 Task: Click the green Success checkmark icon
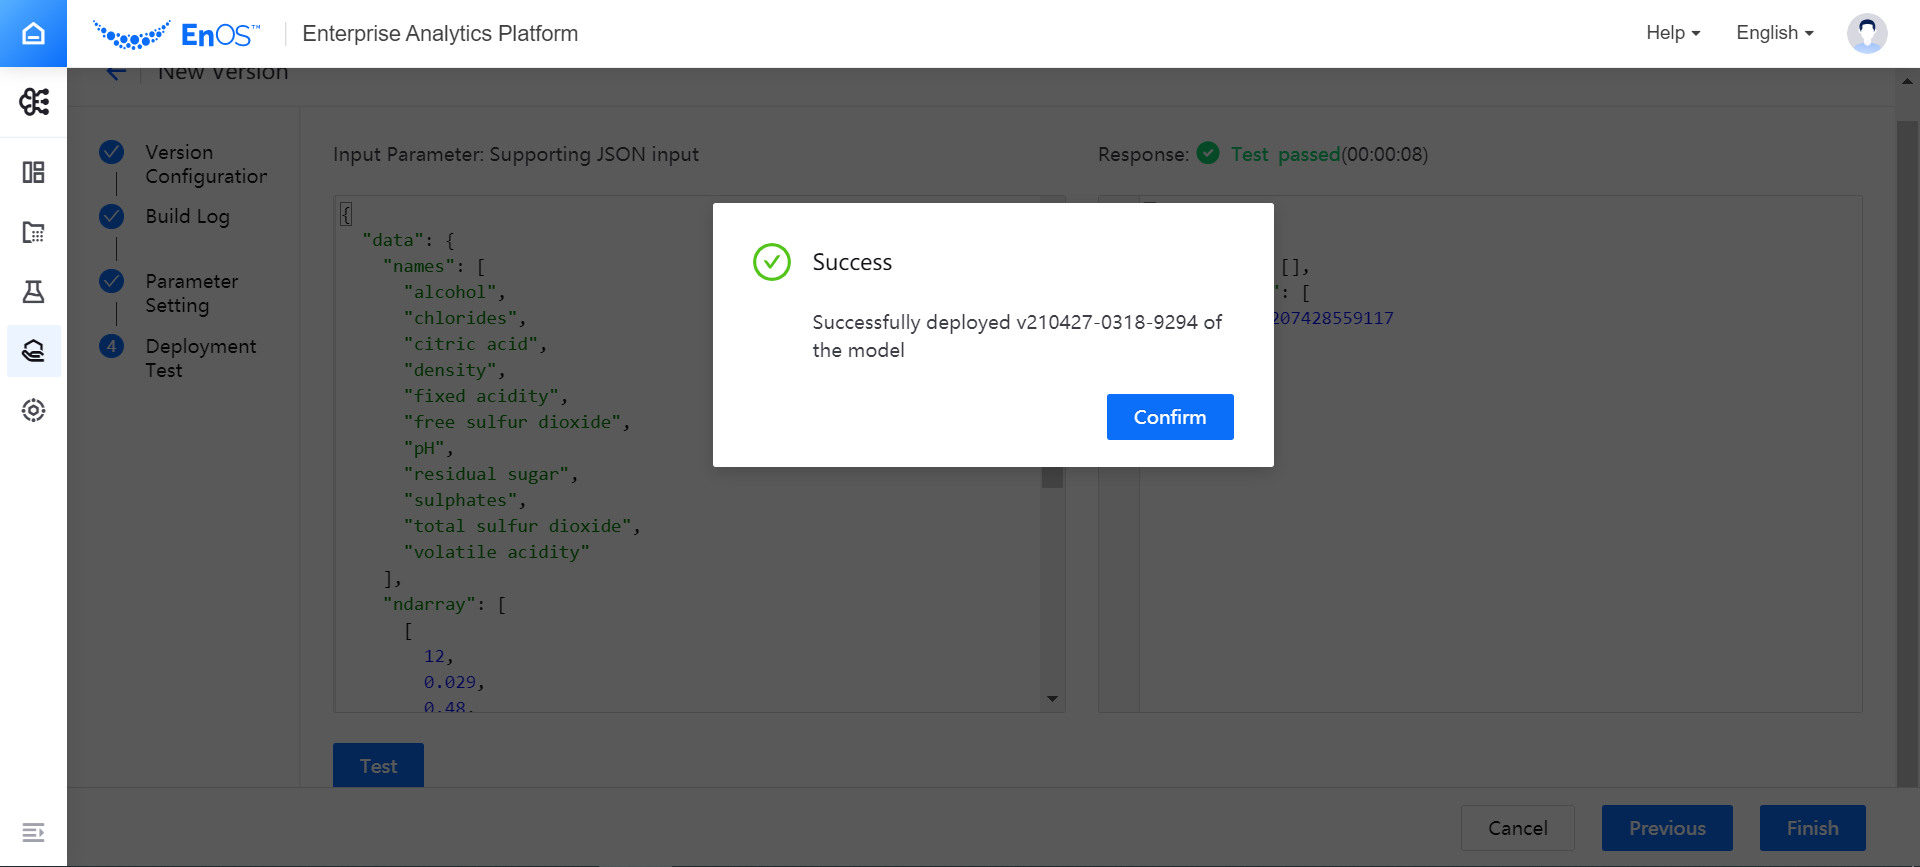point(772,262)
